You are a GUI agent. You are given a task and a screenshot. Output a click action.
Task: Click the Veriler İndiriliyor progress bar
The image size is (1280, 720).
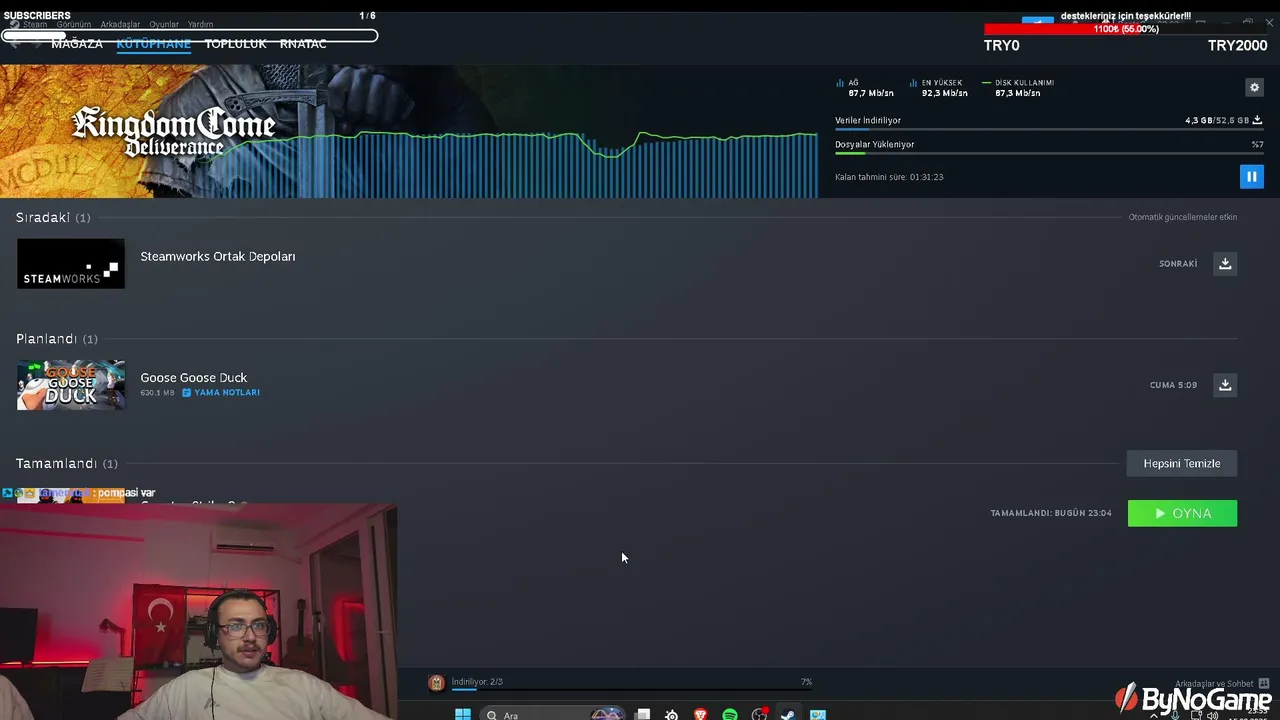pos(1049,130)
